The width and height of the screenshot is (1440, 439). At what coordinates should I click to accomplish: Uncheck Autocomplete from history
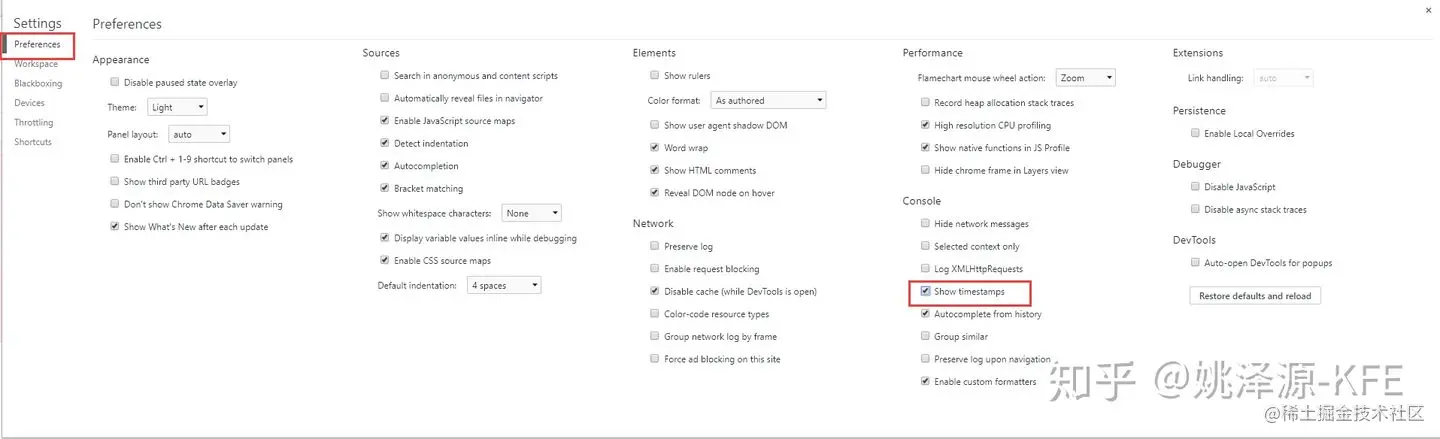(x=925, y=314)
